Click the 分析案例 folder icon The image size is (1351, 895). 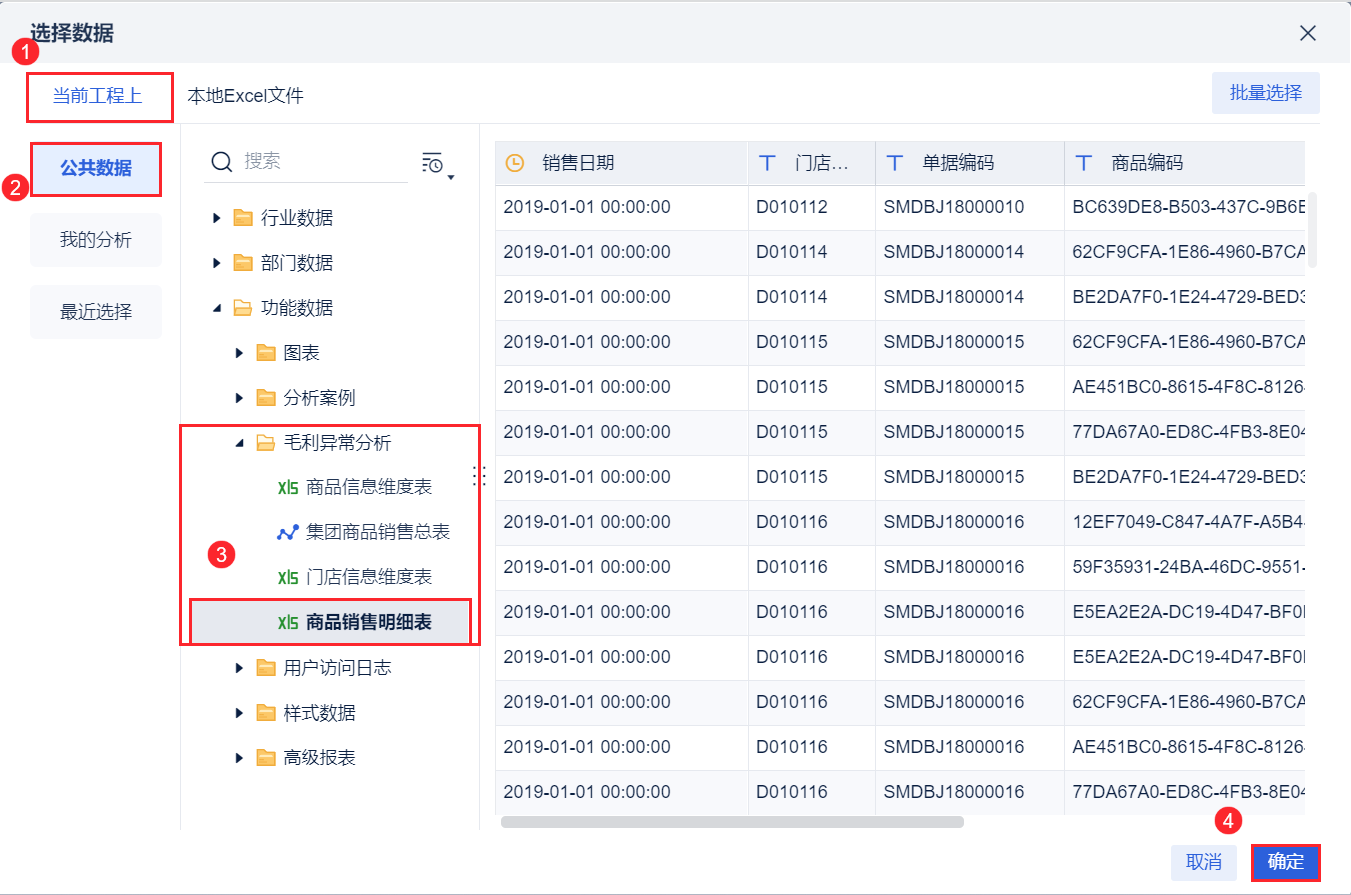click(266, 398)
